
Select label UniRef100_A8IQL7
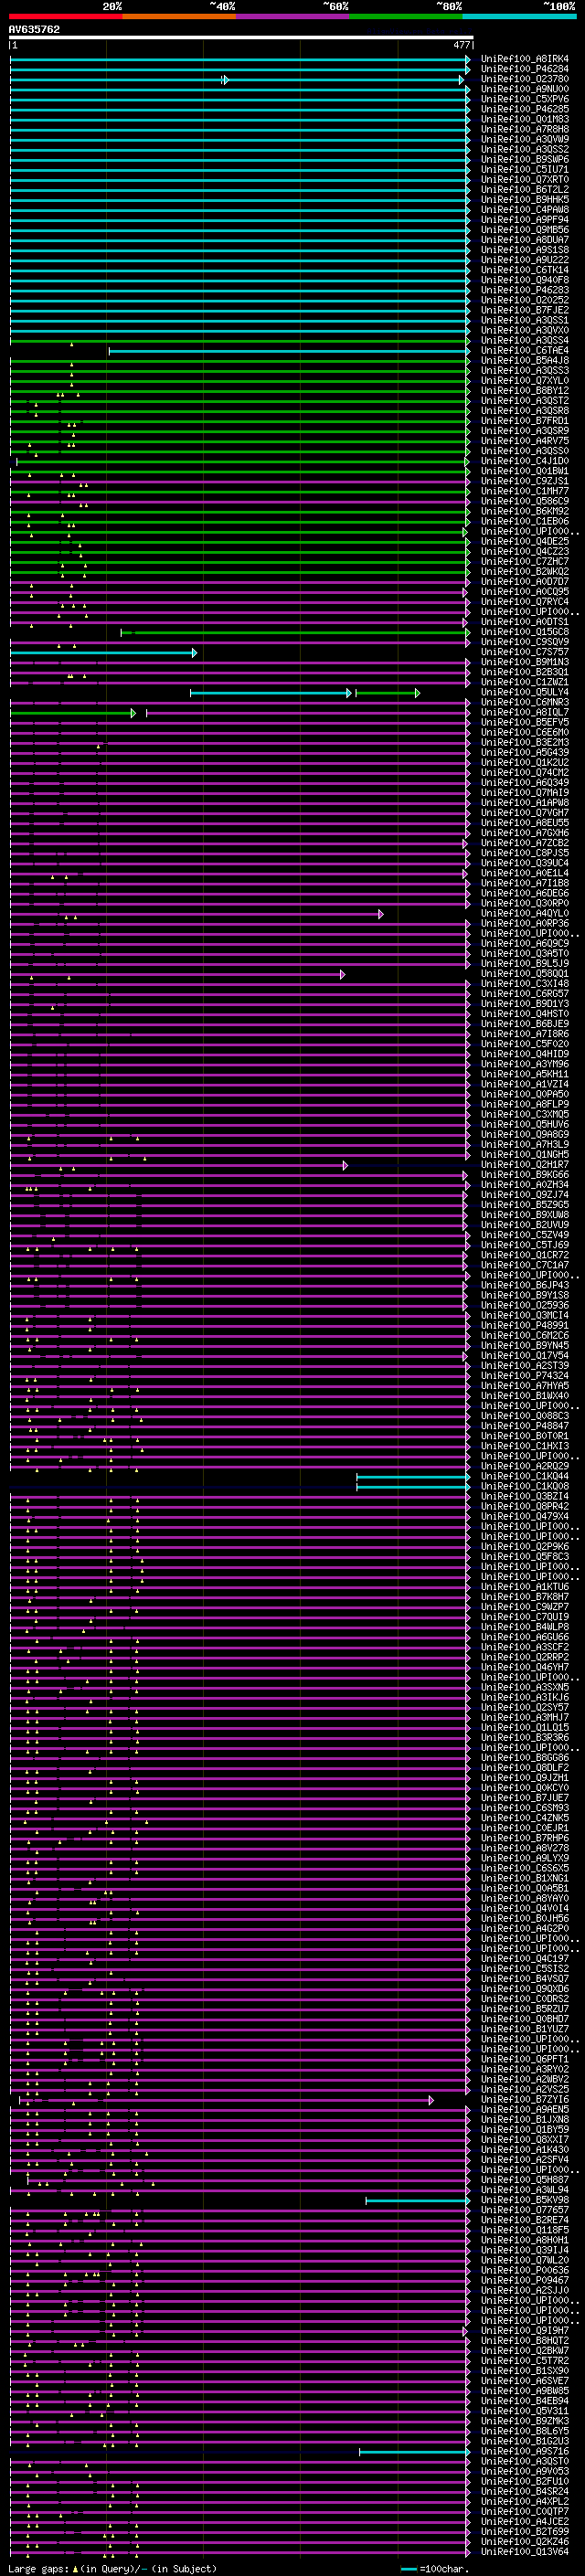525,712
